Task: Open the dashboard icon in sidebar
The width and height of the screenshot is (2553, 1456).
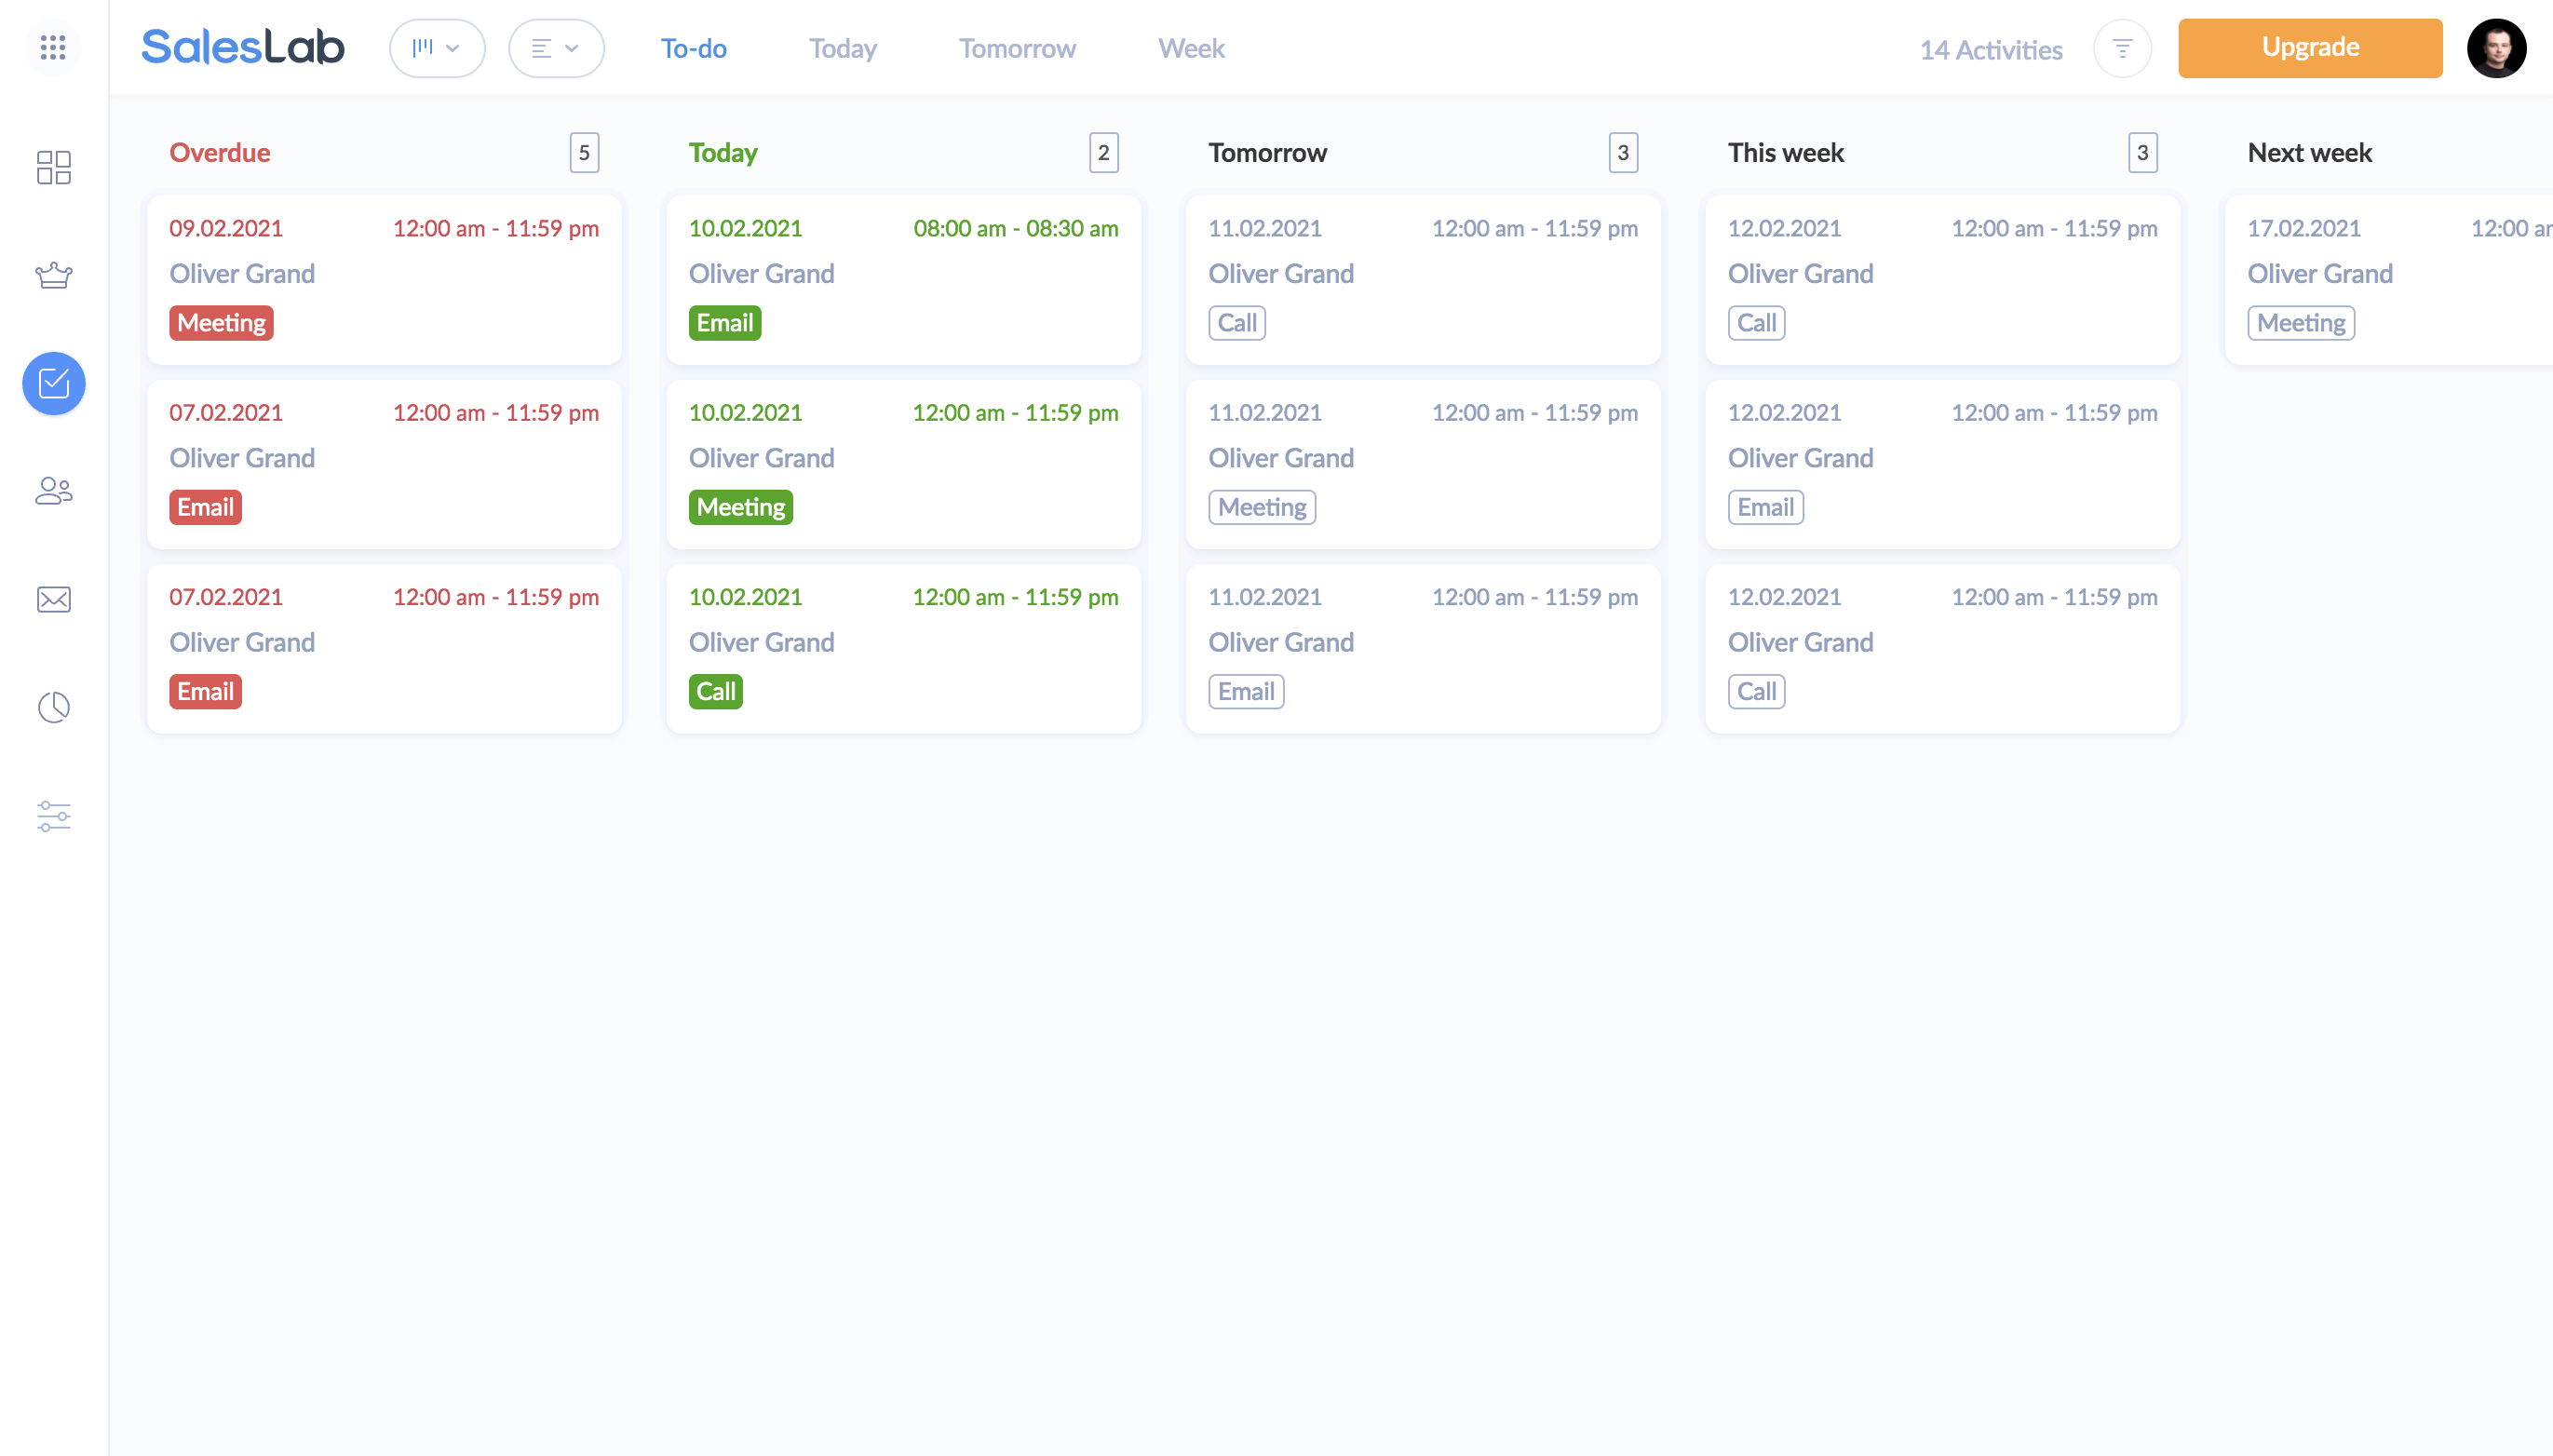Action: [53, 167]
